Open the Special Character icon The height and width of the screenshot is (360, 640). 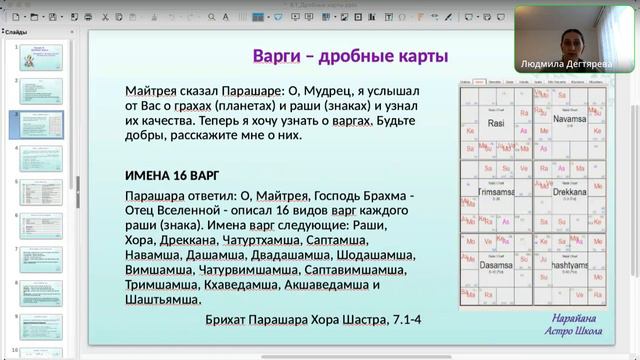(x=402, y=17)
